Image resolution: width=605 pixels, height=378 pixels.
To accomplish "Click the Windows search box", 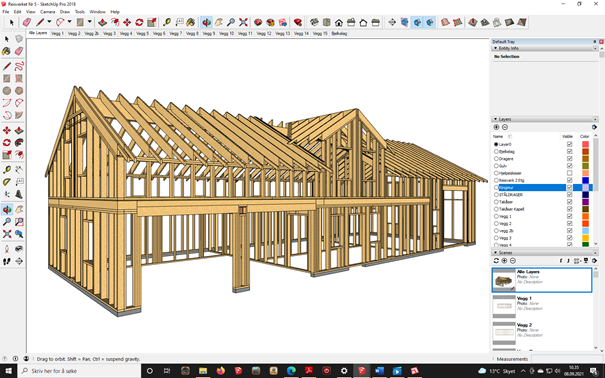I will (79, 371).
